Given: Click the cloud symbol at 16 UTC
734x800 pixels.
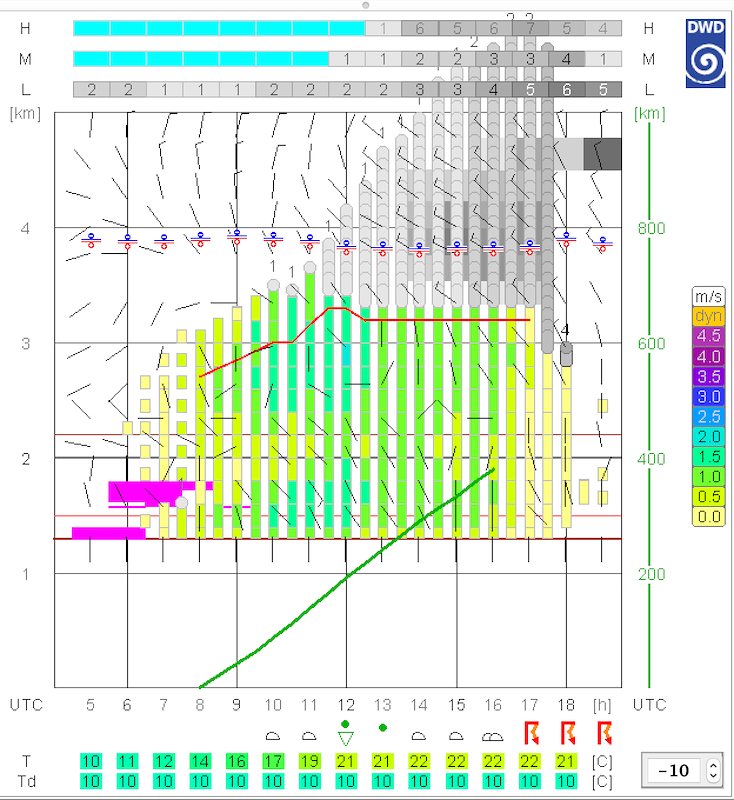Looking at the screenshot, I should point(493,735).
